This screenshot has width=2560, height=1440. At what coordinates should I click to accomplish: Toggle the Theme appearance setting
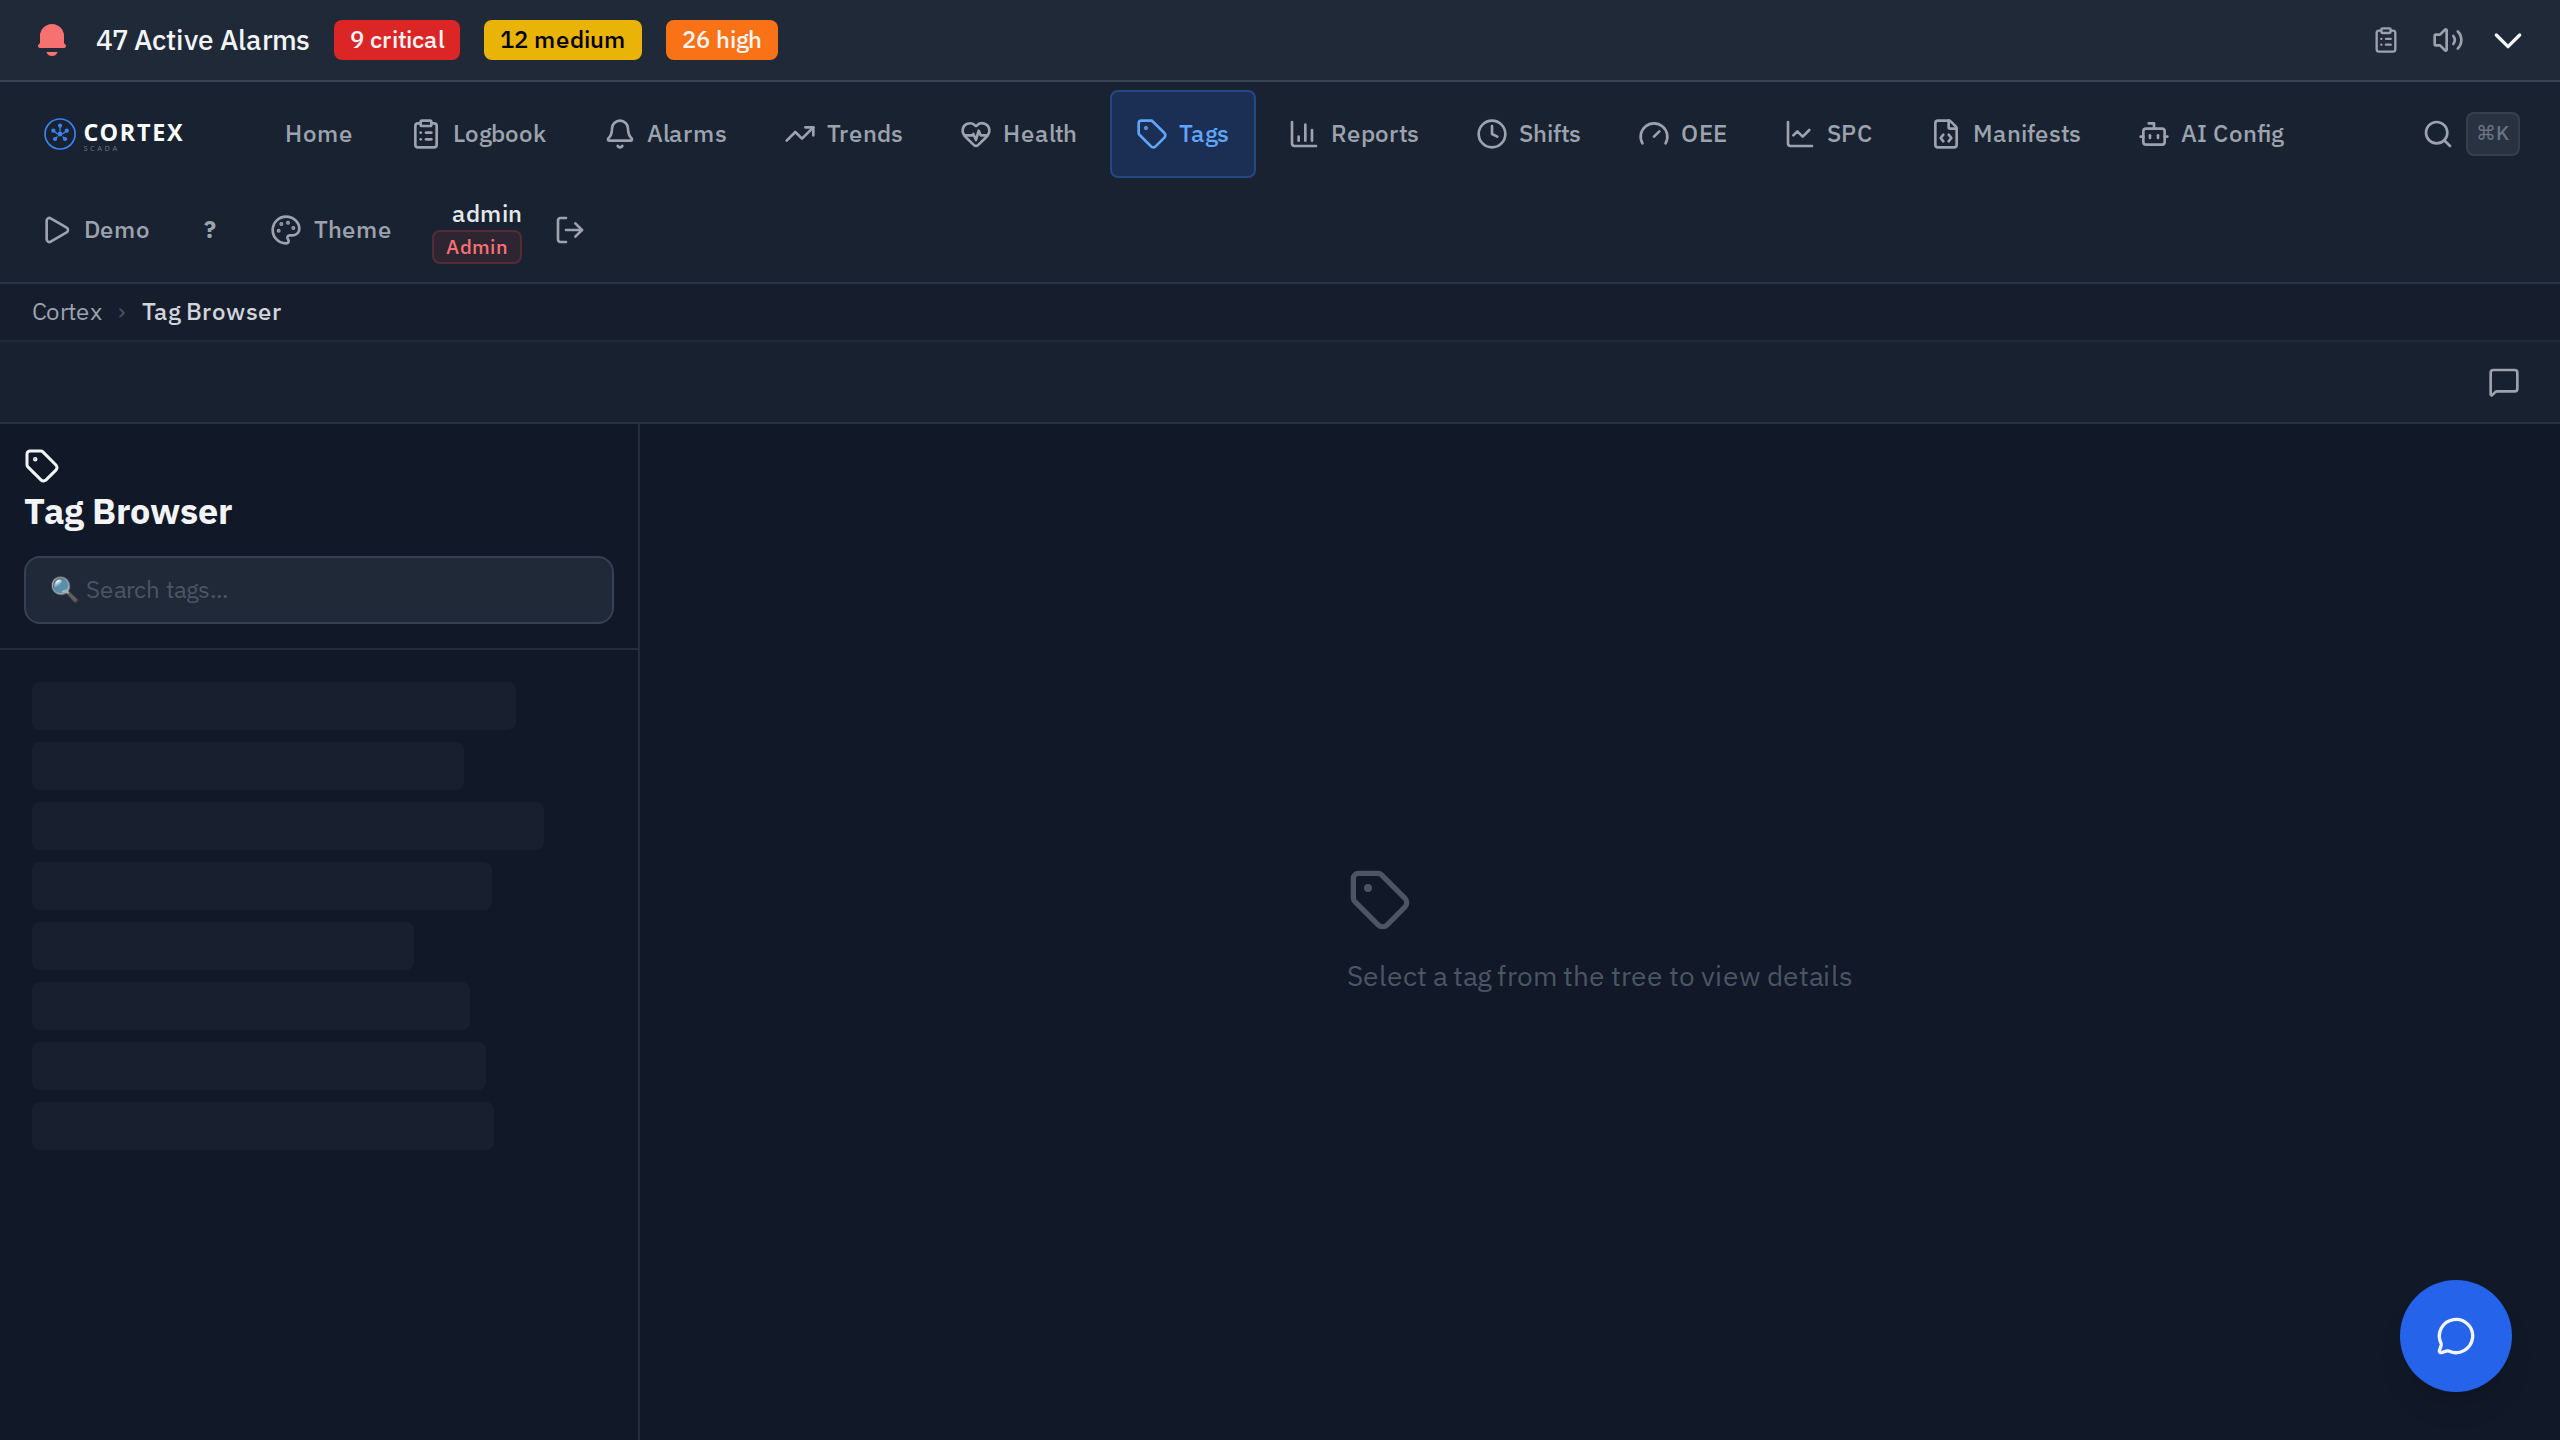point(330,230)
